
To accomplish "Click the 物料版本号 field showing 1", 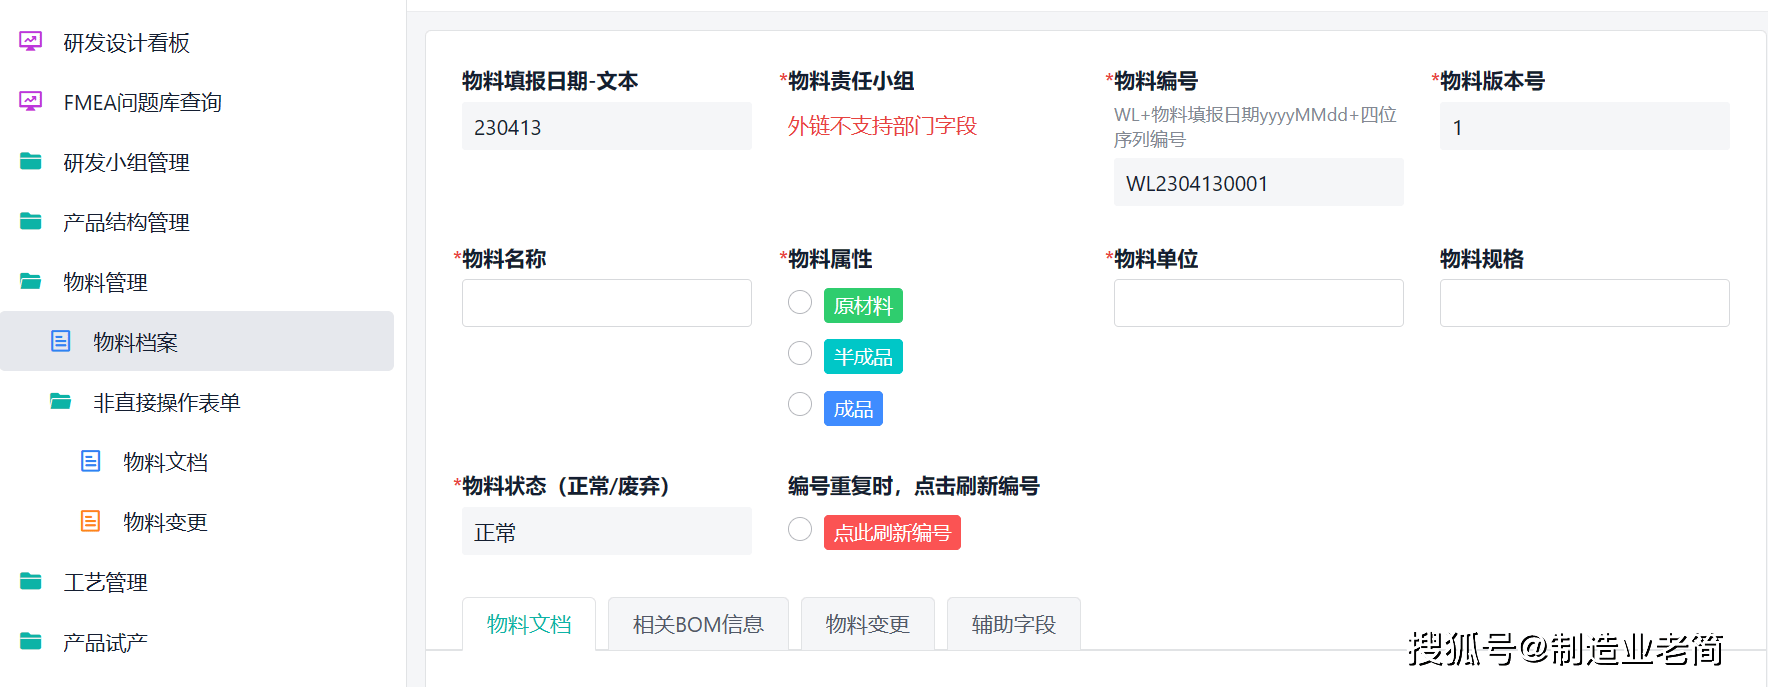I will [1585, 127].
